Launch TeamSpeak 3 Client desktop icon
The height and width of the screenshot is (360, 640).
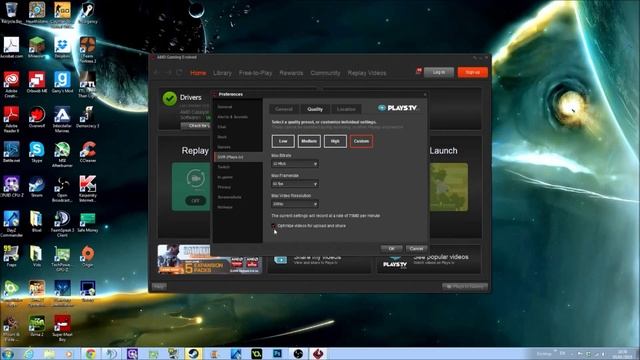(x=62, y=224)
